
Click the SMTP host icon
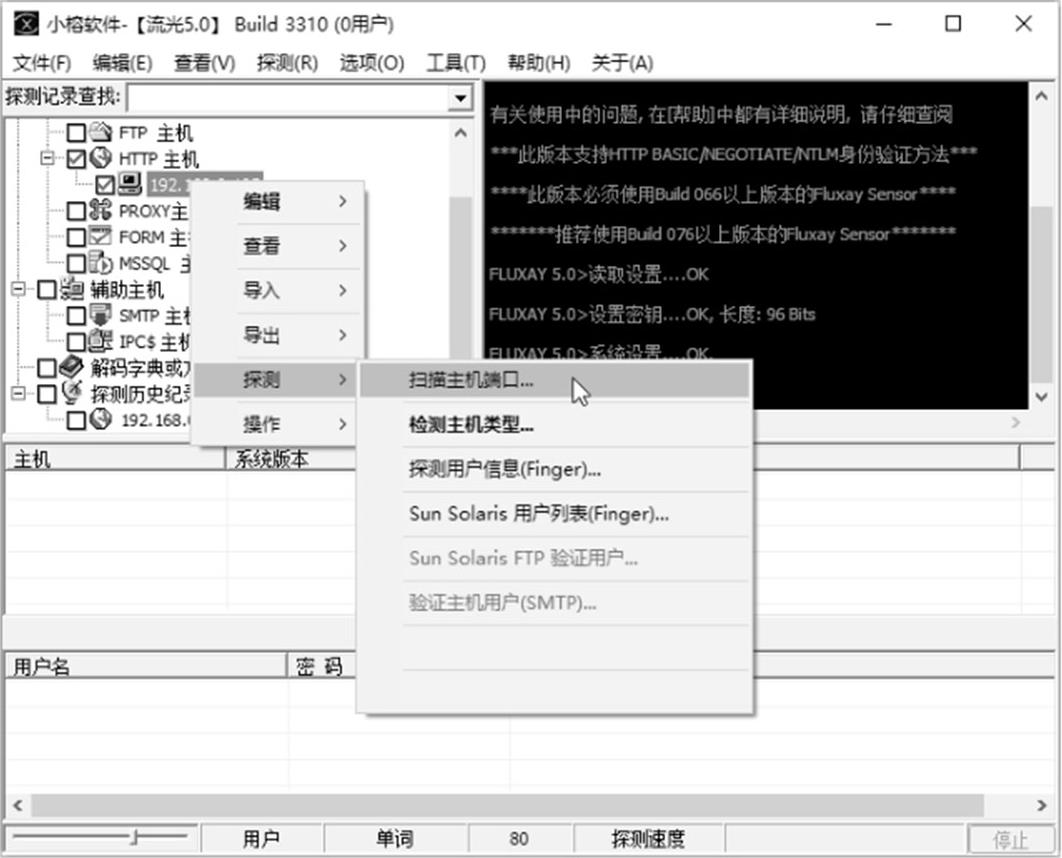[x=101, y=316]
